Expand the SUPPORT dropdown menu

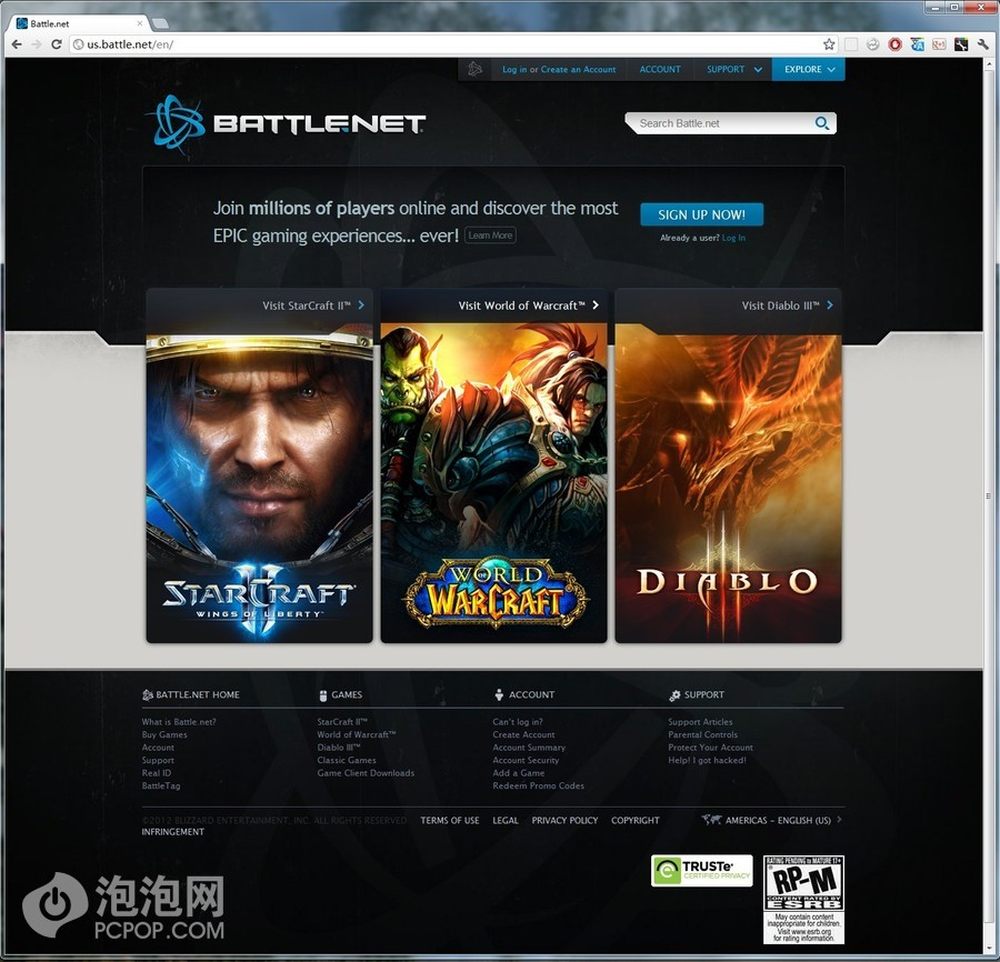click(x=733, y=69)
